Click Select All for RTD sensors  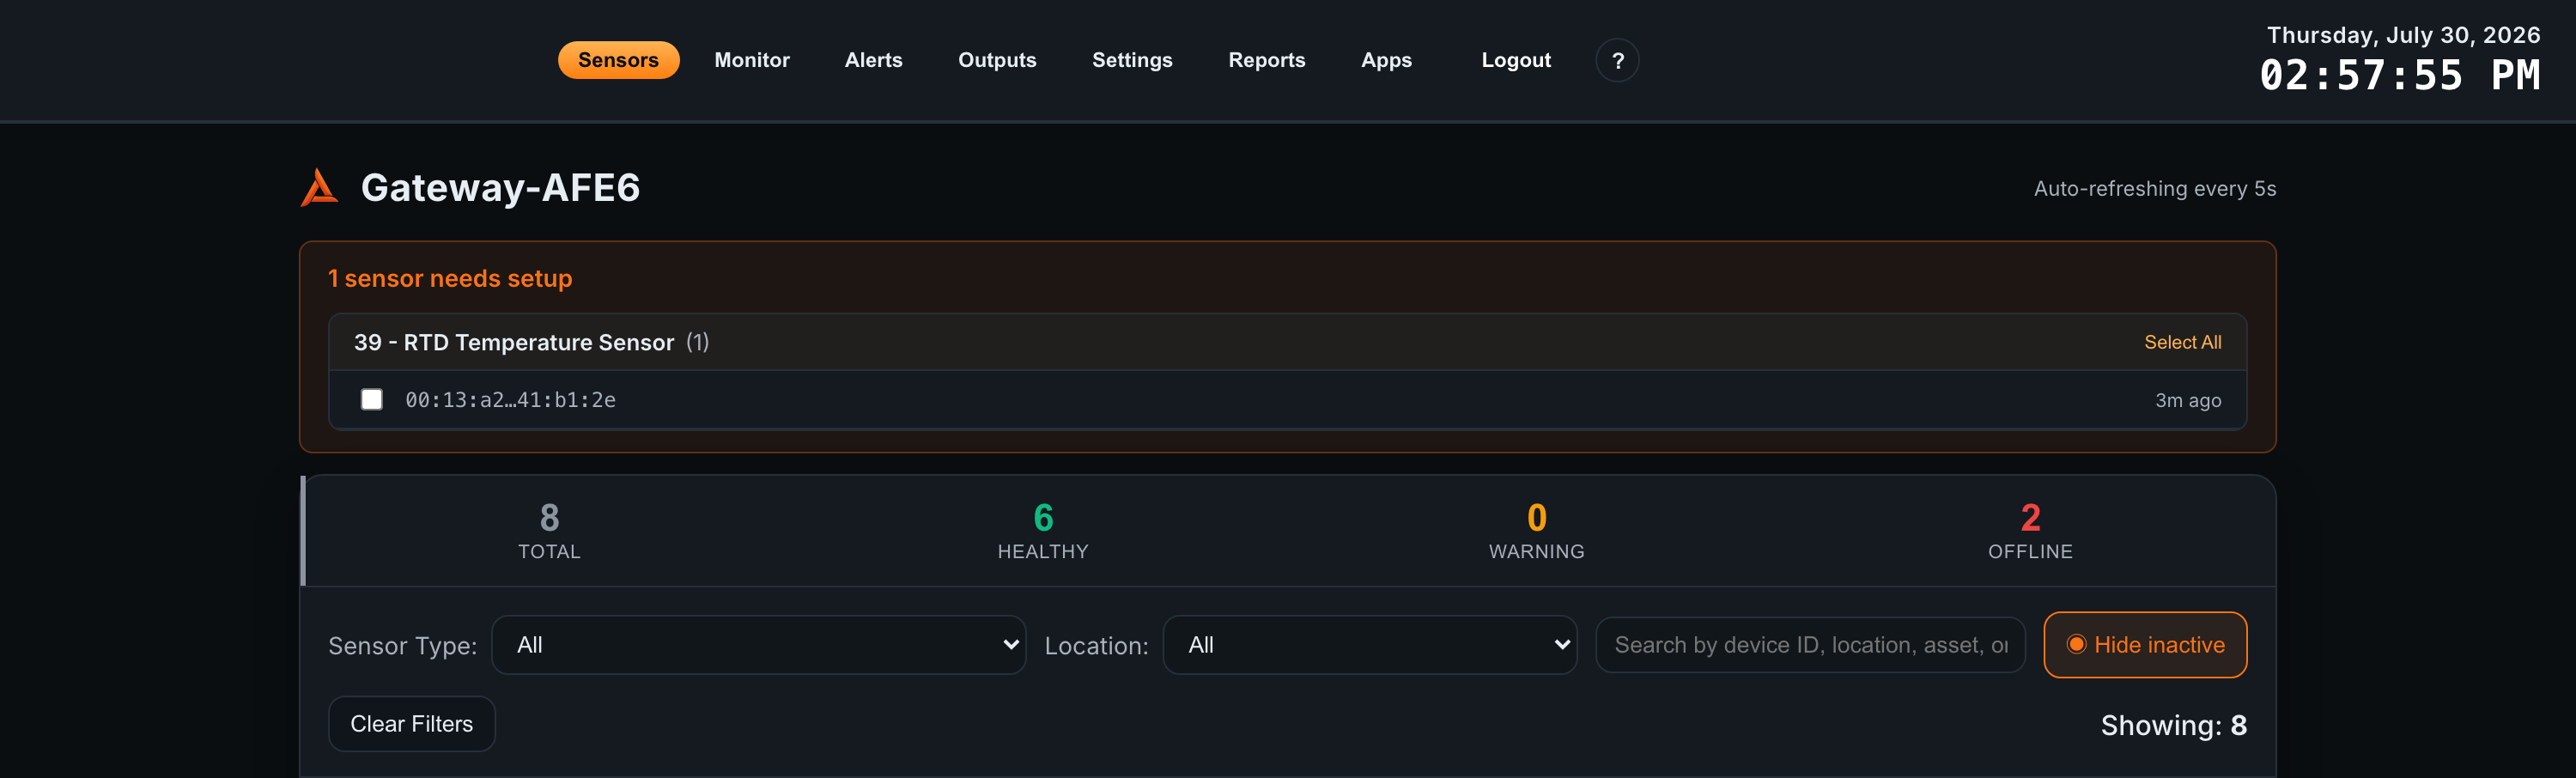coord(2182,342)
